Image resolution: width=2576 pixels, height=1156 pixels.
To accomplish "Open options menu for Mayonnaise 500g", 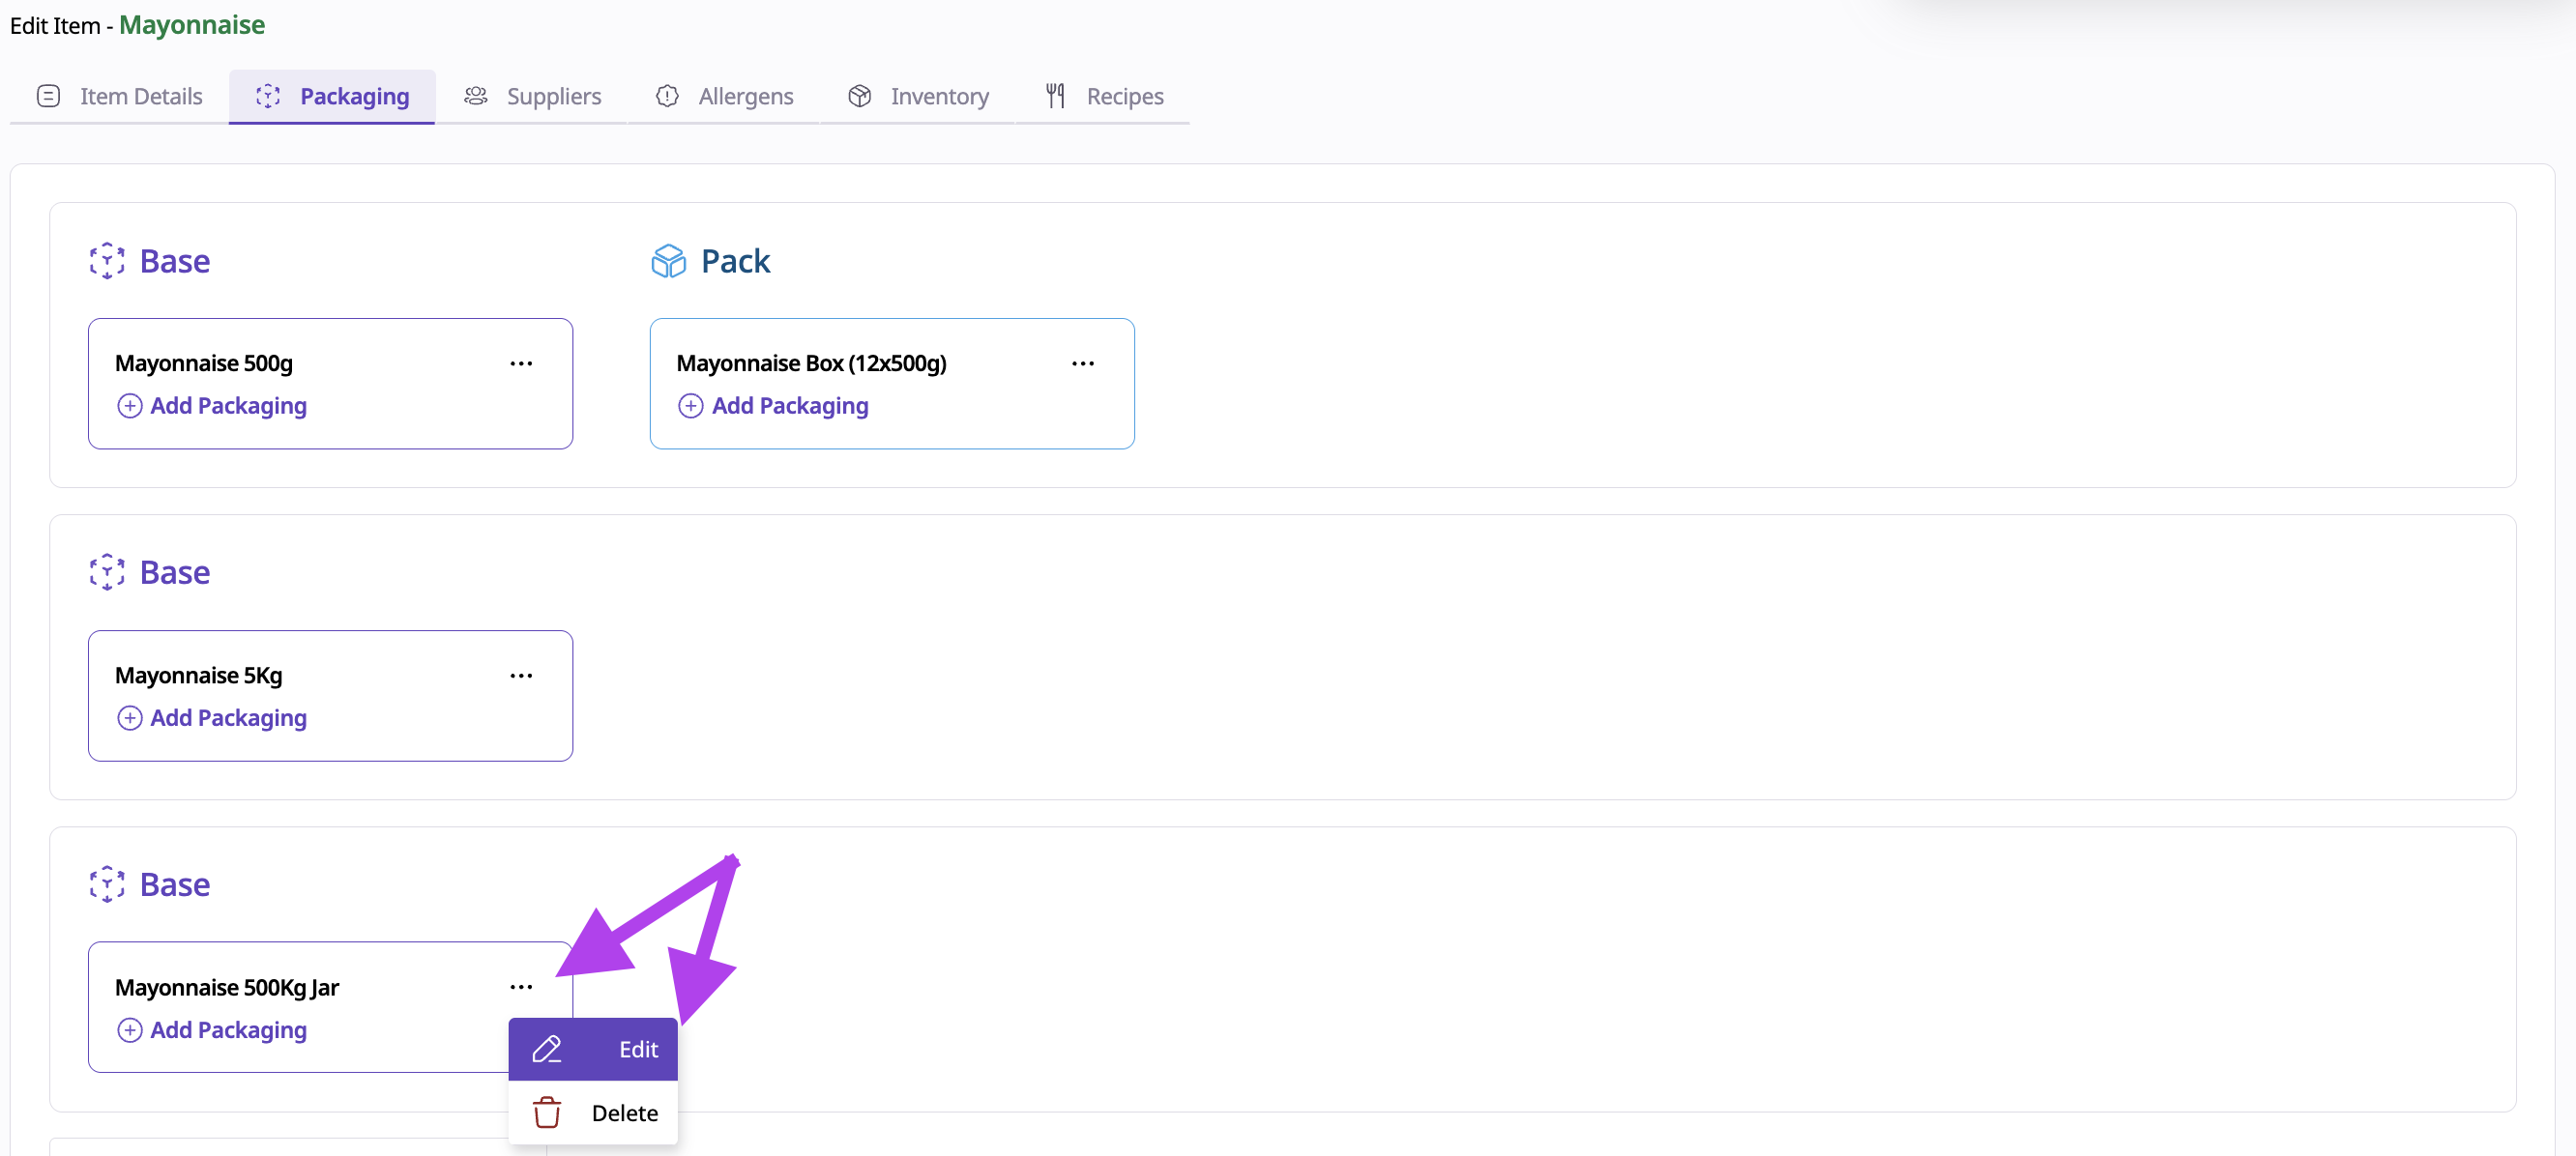I will coord(521,363).
